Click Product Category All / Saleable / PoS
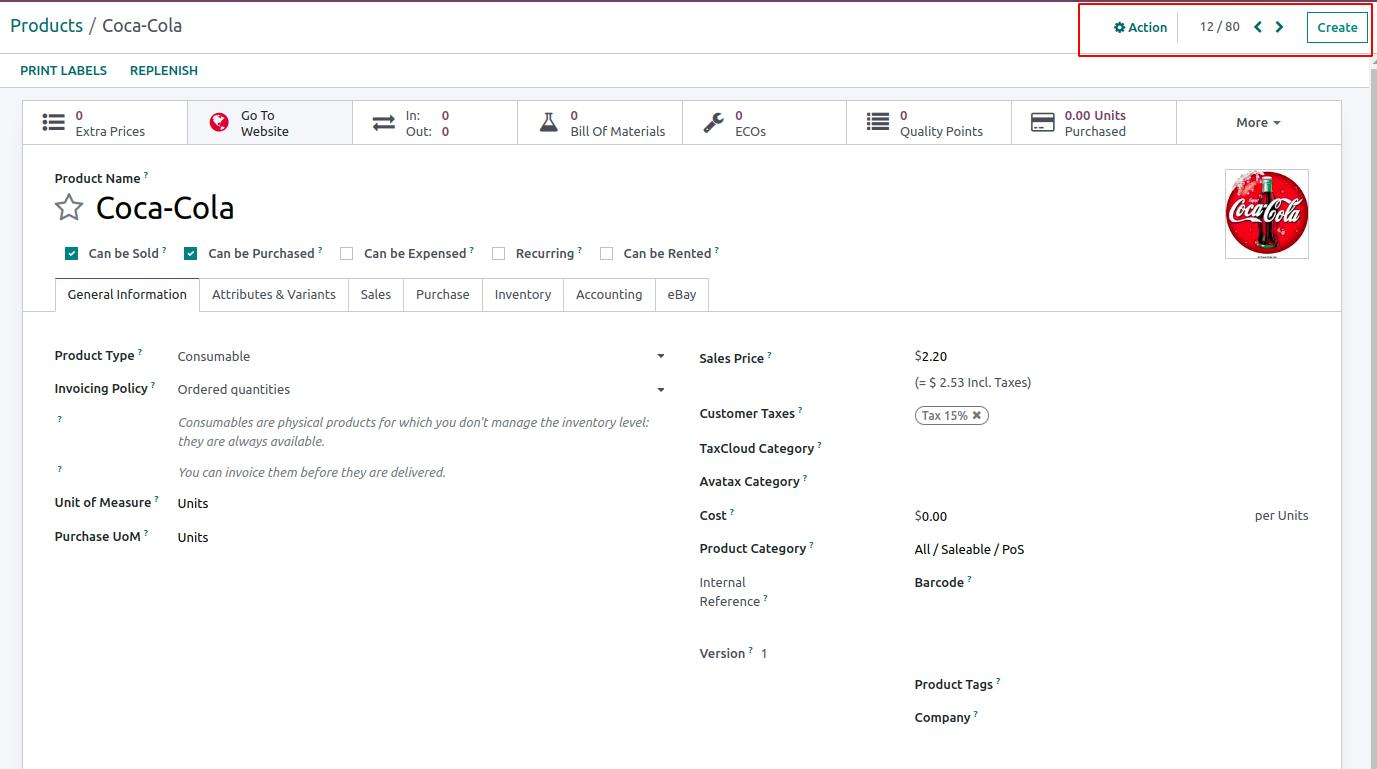1377x769 pixels. click(x=969, y=549)
